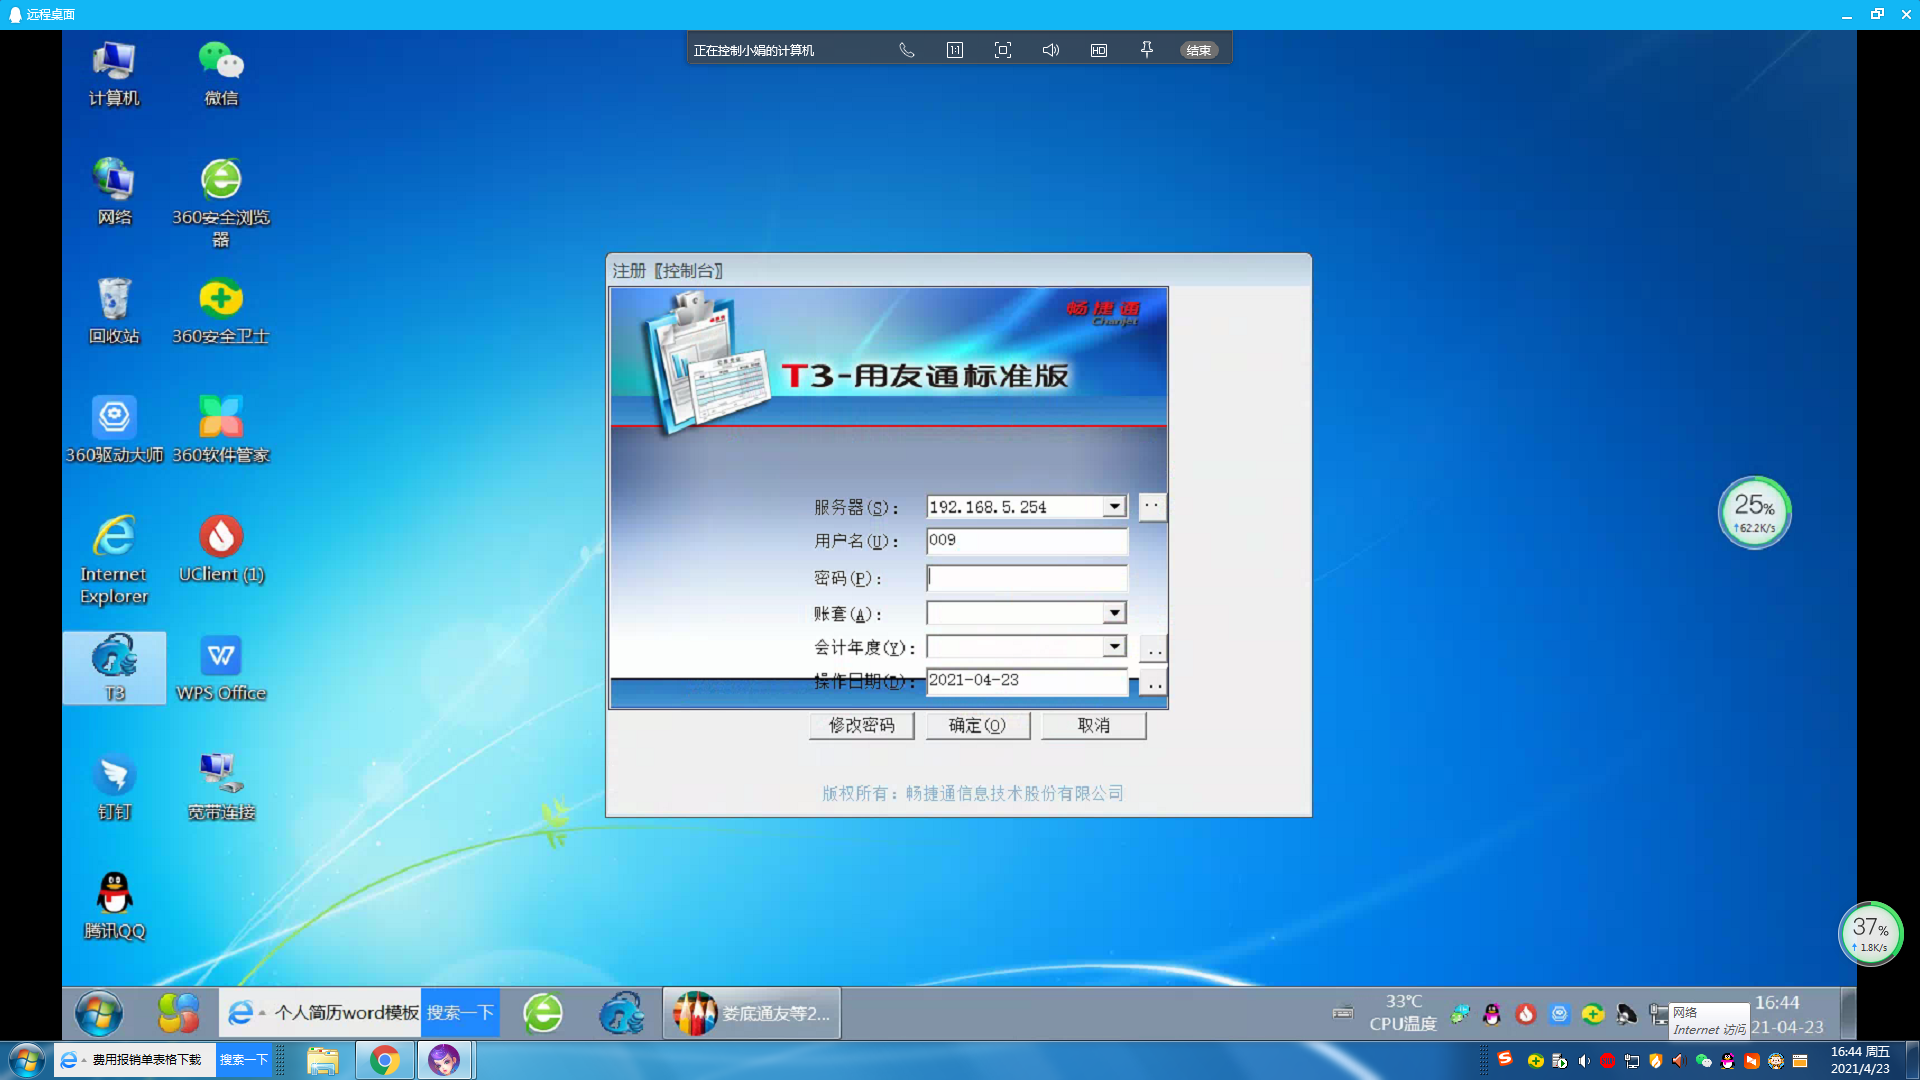1920x1080 pixels.
Task: Click the 25% floating speed widget
Action: 1754,512
